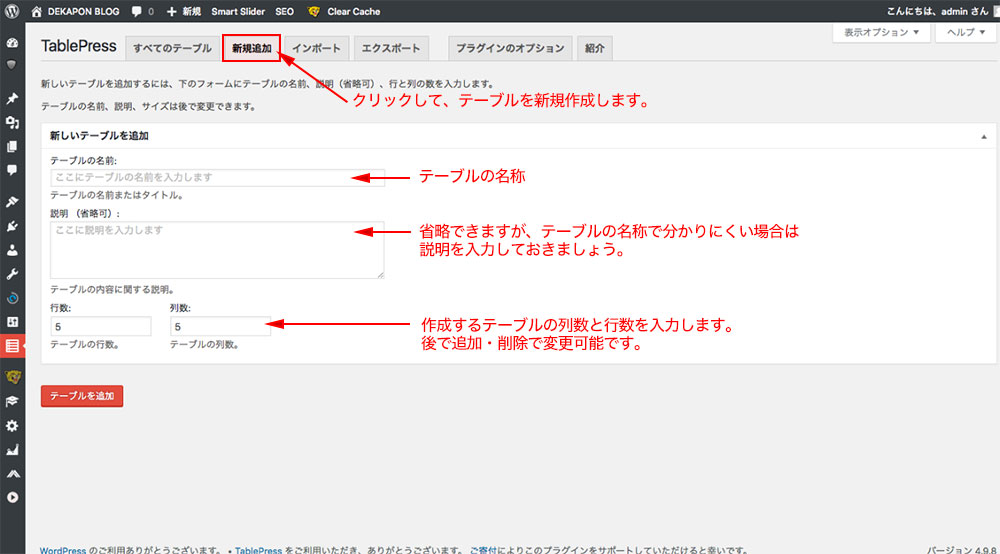The image size is (1000, 554).
Task: Open the gear sidebar icon
Action: tap(12, 426)
